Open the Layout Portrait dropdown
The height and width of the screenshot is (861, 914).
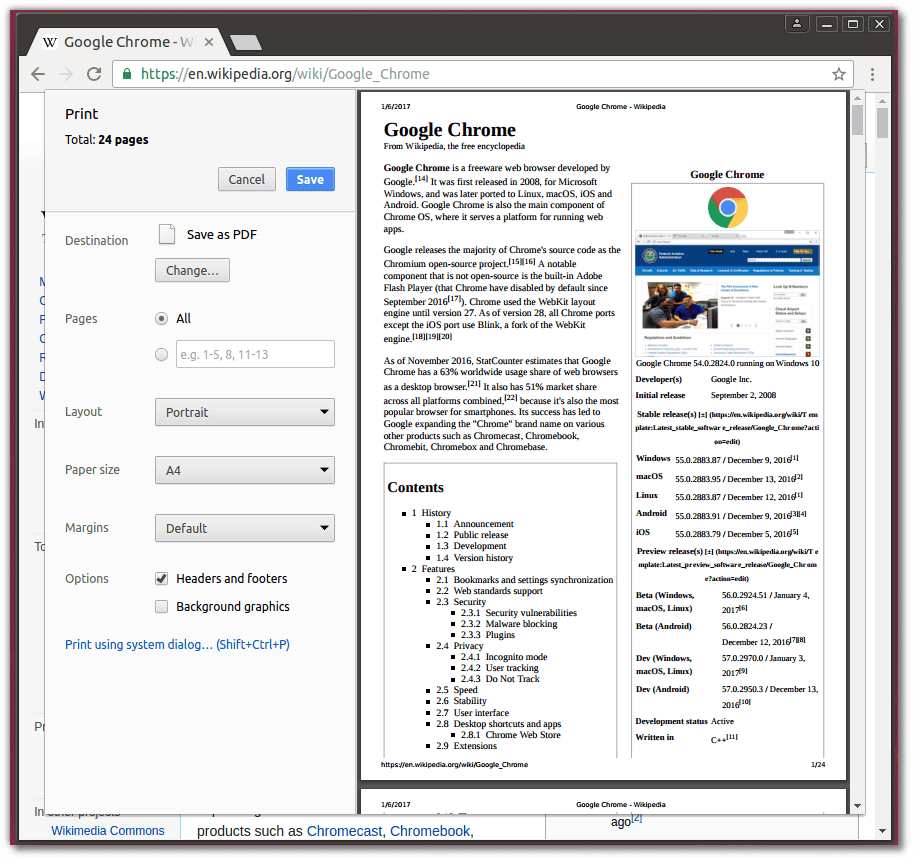pos(245,412)
